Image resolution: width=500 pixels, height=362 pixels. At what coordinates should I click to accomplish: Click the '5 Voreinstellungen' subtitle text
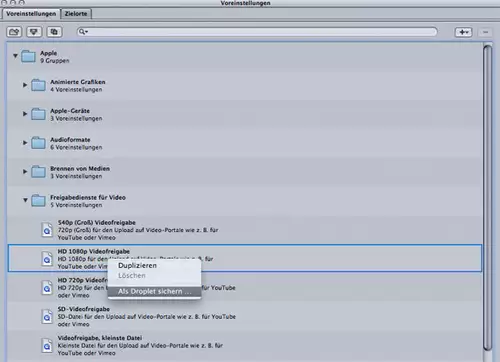pos(76,205)
